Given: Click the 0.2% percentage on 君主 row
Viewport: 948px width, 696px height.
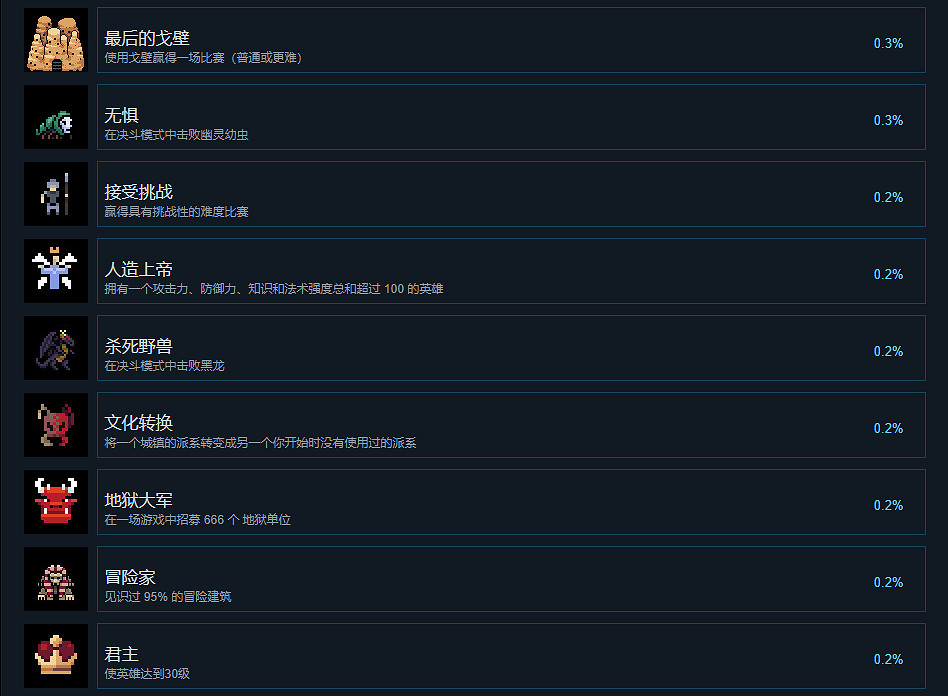Looking at the screenshot, I should 888,659.
